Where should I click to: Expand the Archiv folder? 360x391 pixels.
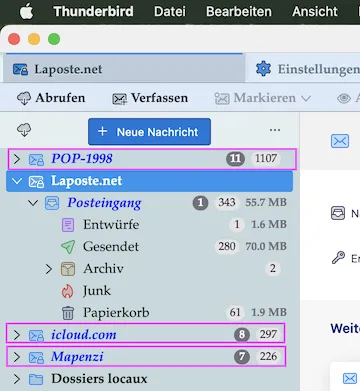click(49, 269)
